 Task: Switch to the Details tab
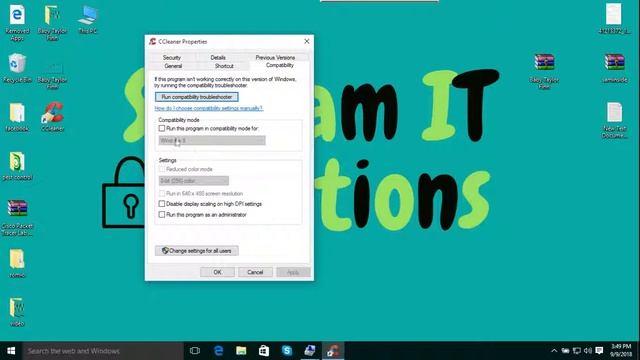[x=218, y=58]
